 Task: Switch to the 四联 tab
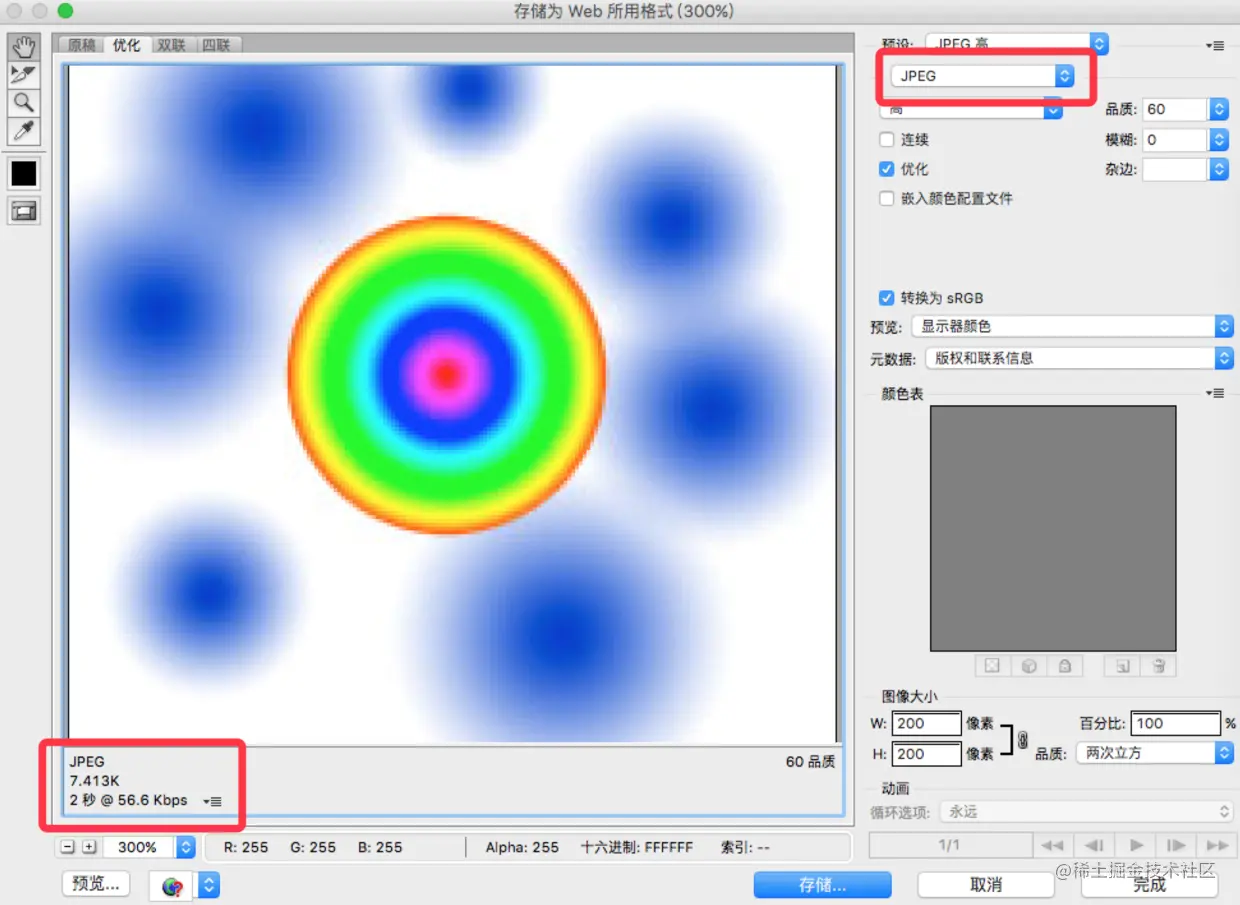216,45
